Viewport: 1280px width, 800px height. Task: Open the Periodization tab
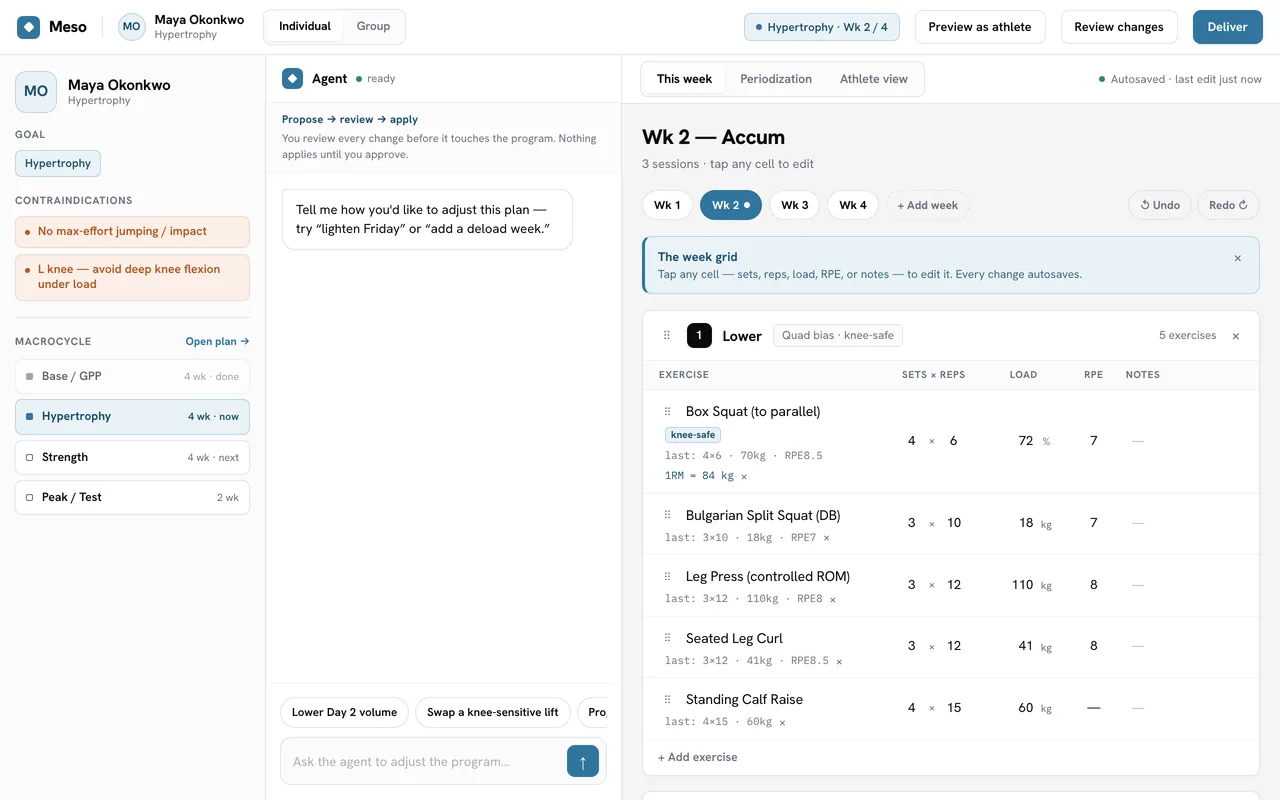pos(776,79)
